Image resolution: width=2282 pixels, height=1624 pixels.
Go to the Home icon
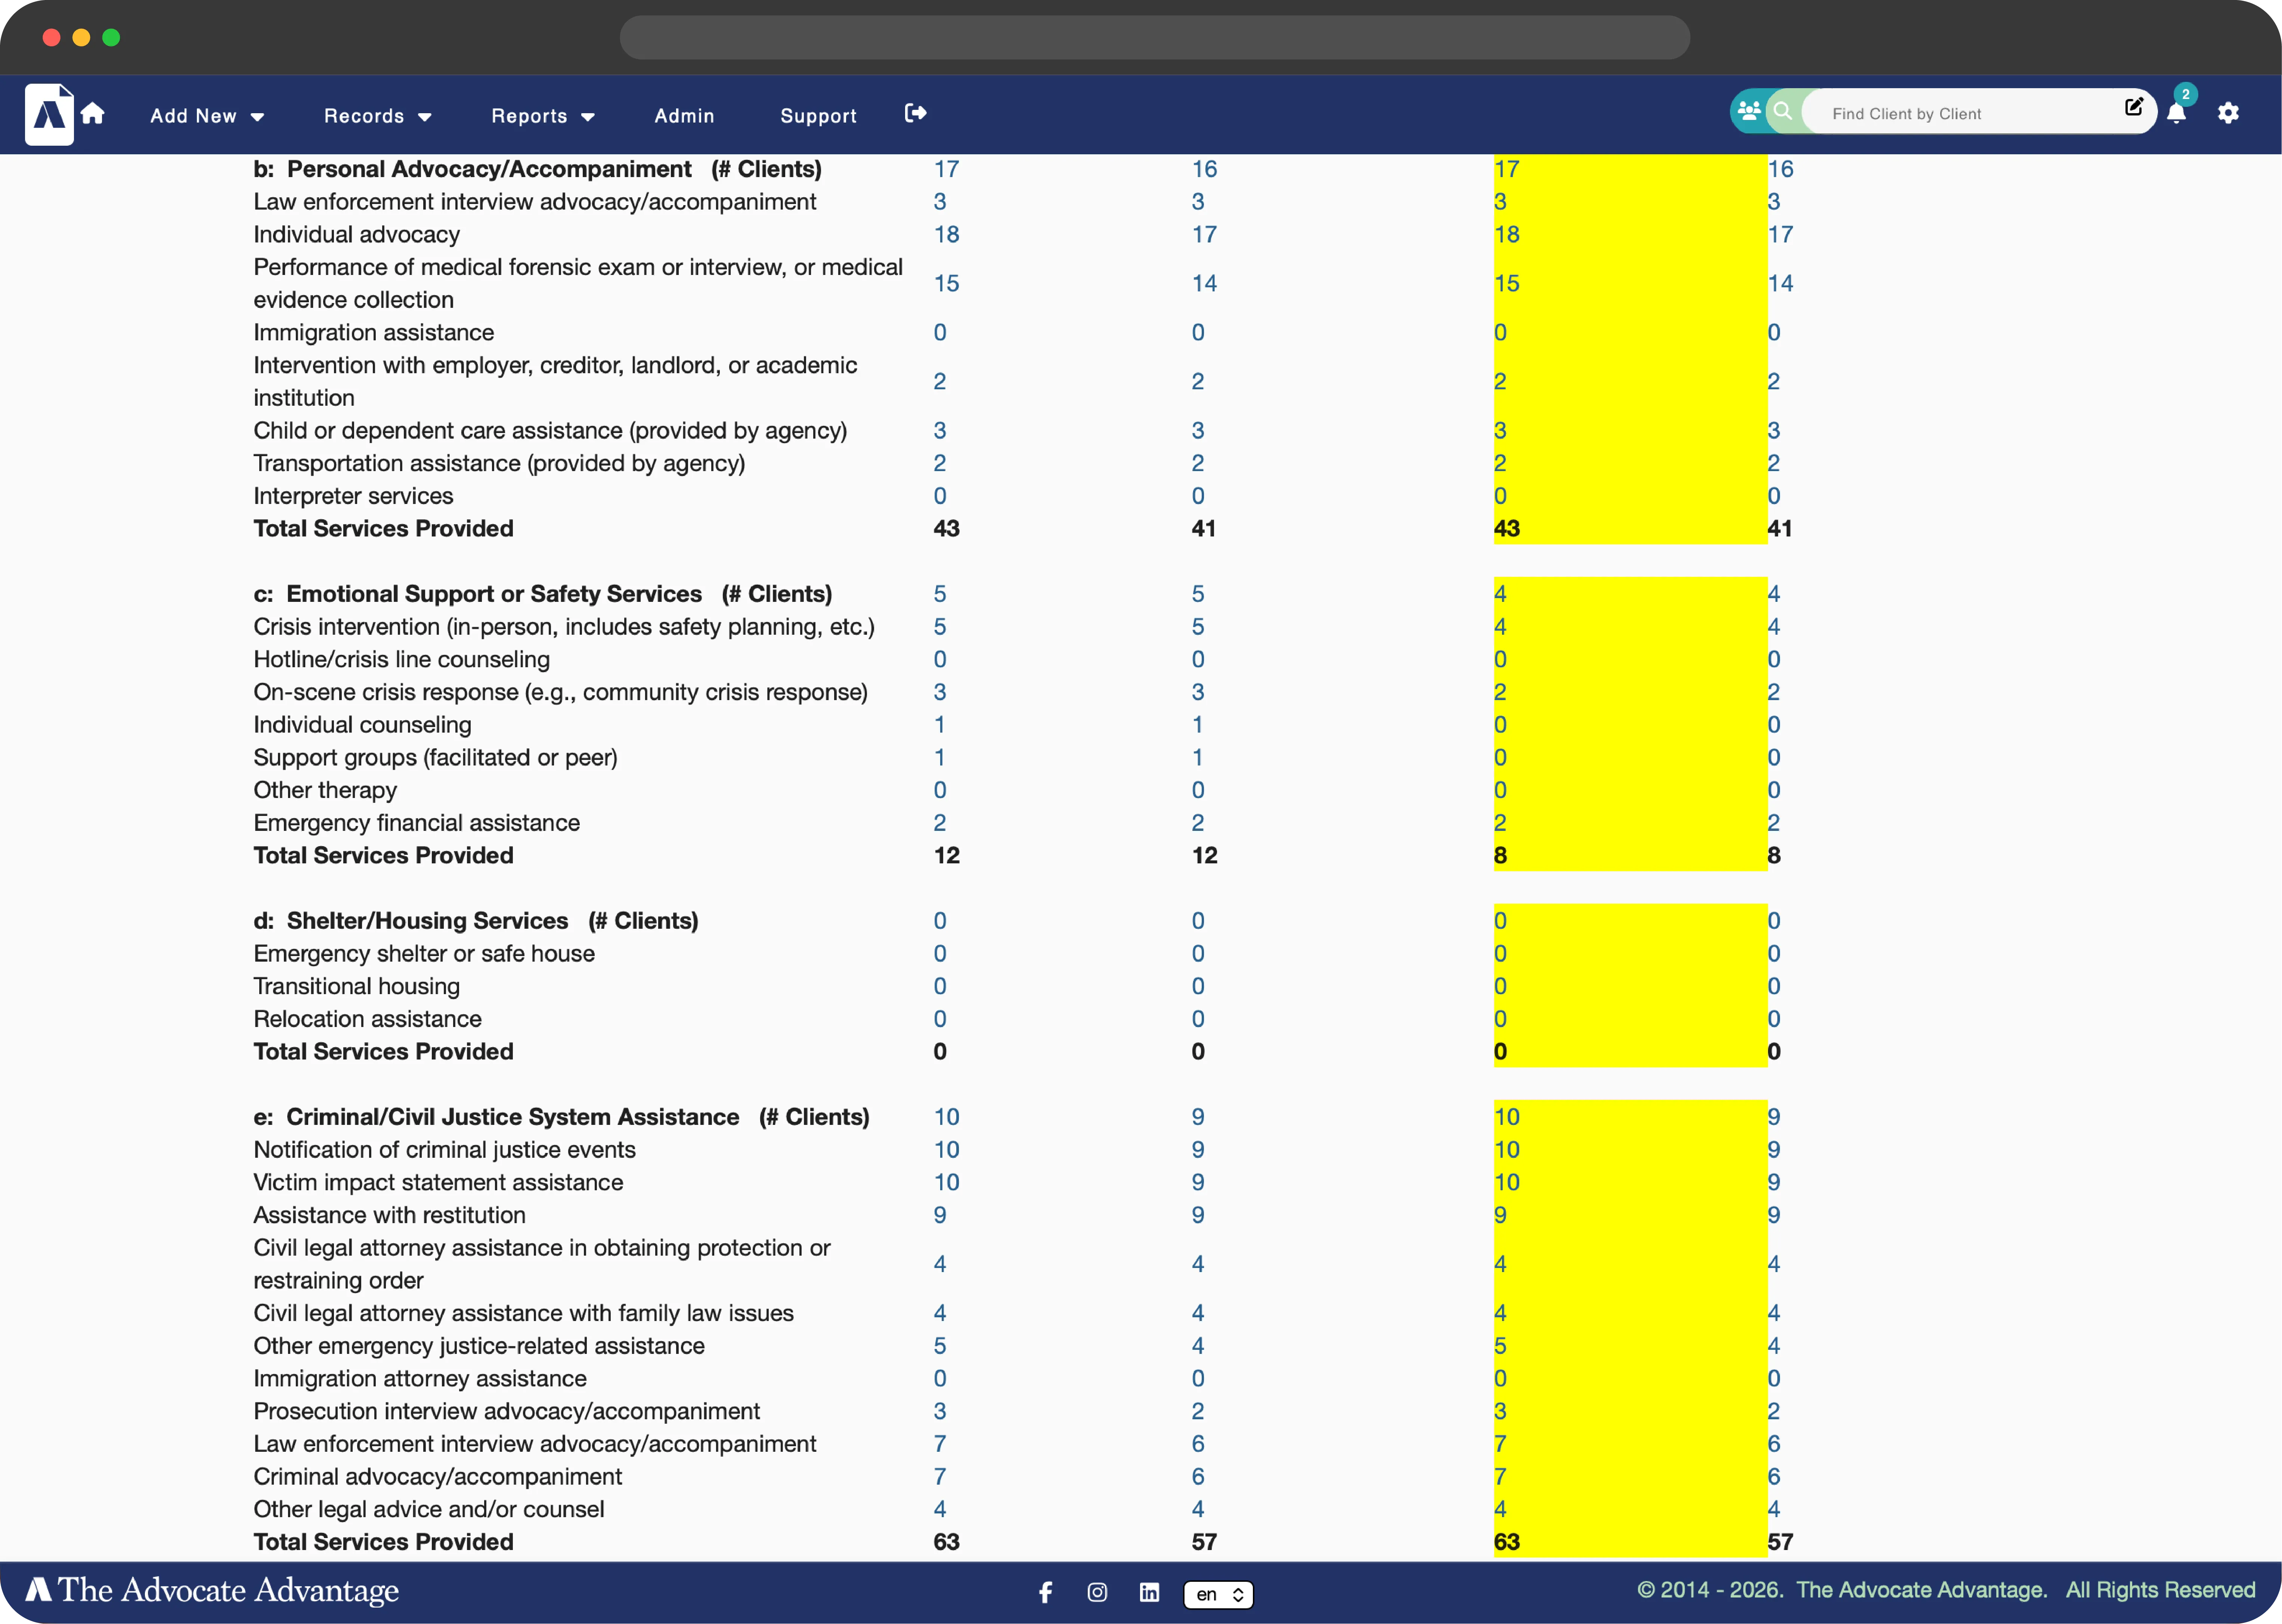[93, 114]
